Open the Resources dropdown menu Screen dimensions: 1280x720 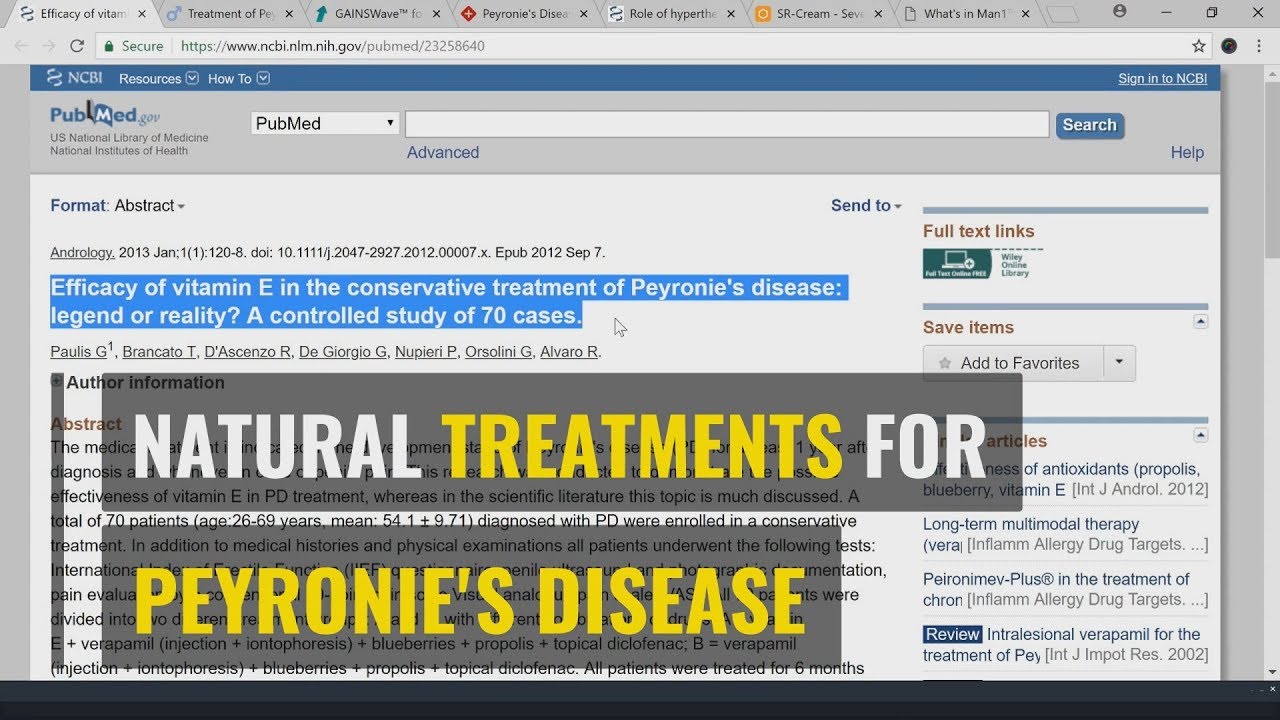point(158,79)
